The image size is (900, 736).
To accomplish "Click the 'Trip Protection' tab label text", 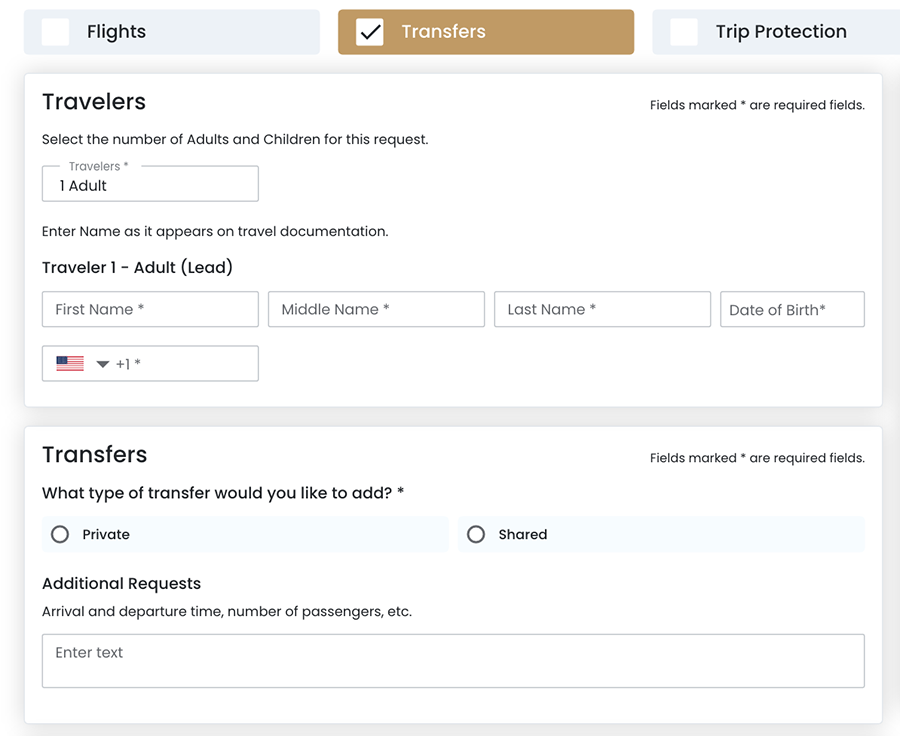I will click(x=781, y=32).
